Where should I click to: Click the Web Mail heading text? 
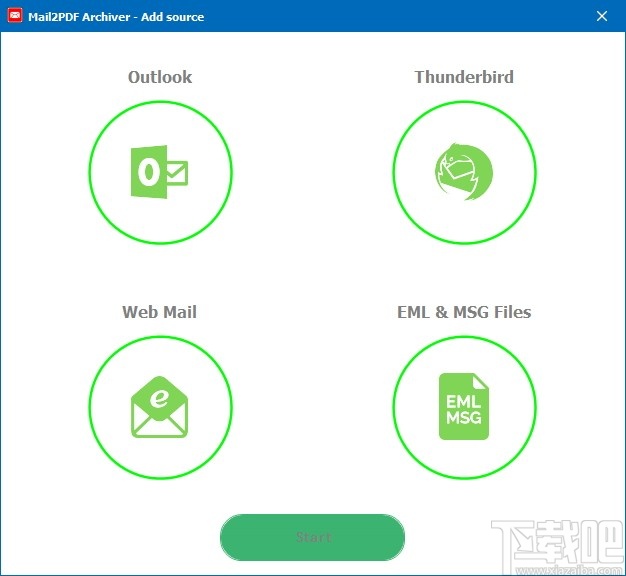coord(159,312)
